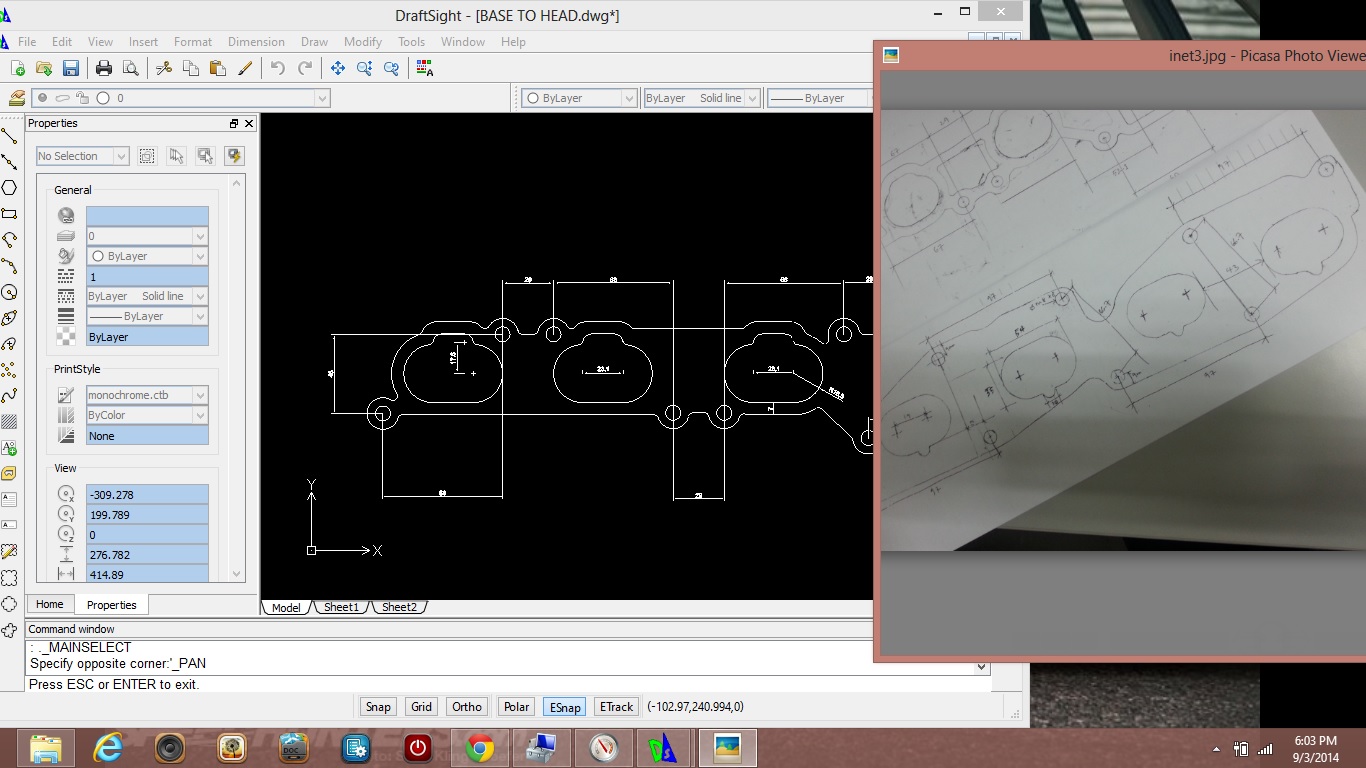Toggle Snap mode in status bar
1366x768 pixels.
coord(378,706)
